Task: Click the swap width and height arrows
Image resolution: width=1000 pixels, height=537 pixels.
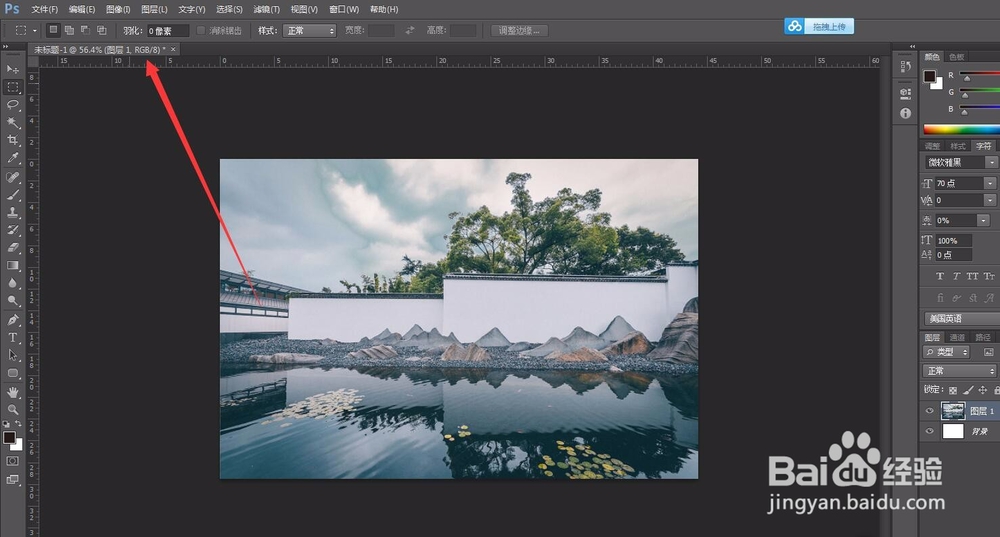Action: 410,30
